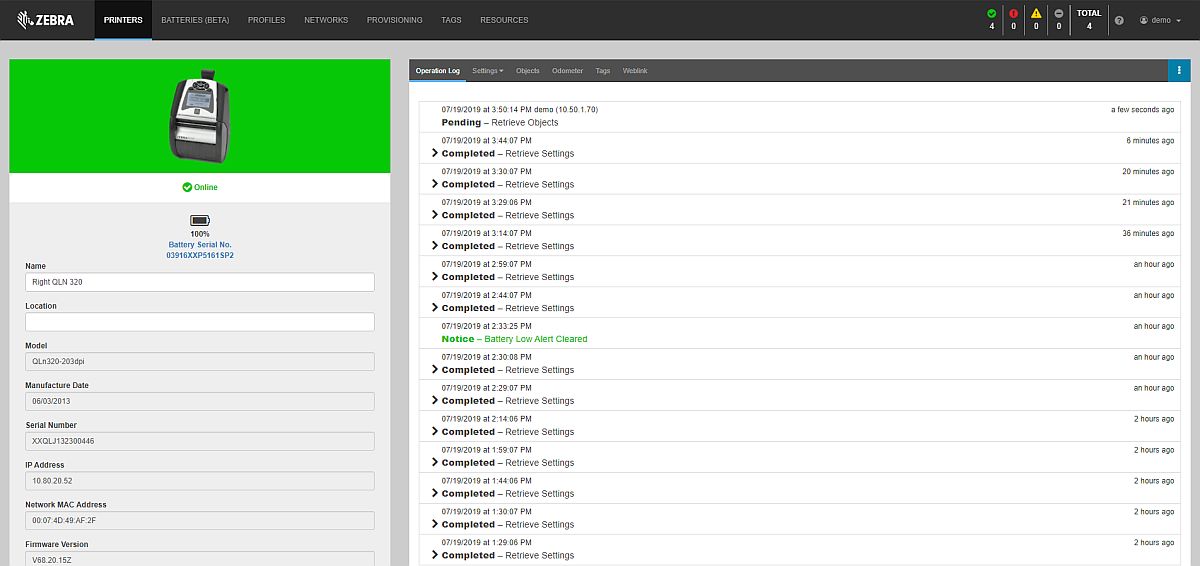Click the green online printers status icon
Screen dimensions: 1200x566
click(991, 14)
